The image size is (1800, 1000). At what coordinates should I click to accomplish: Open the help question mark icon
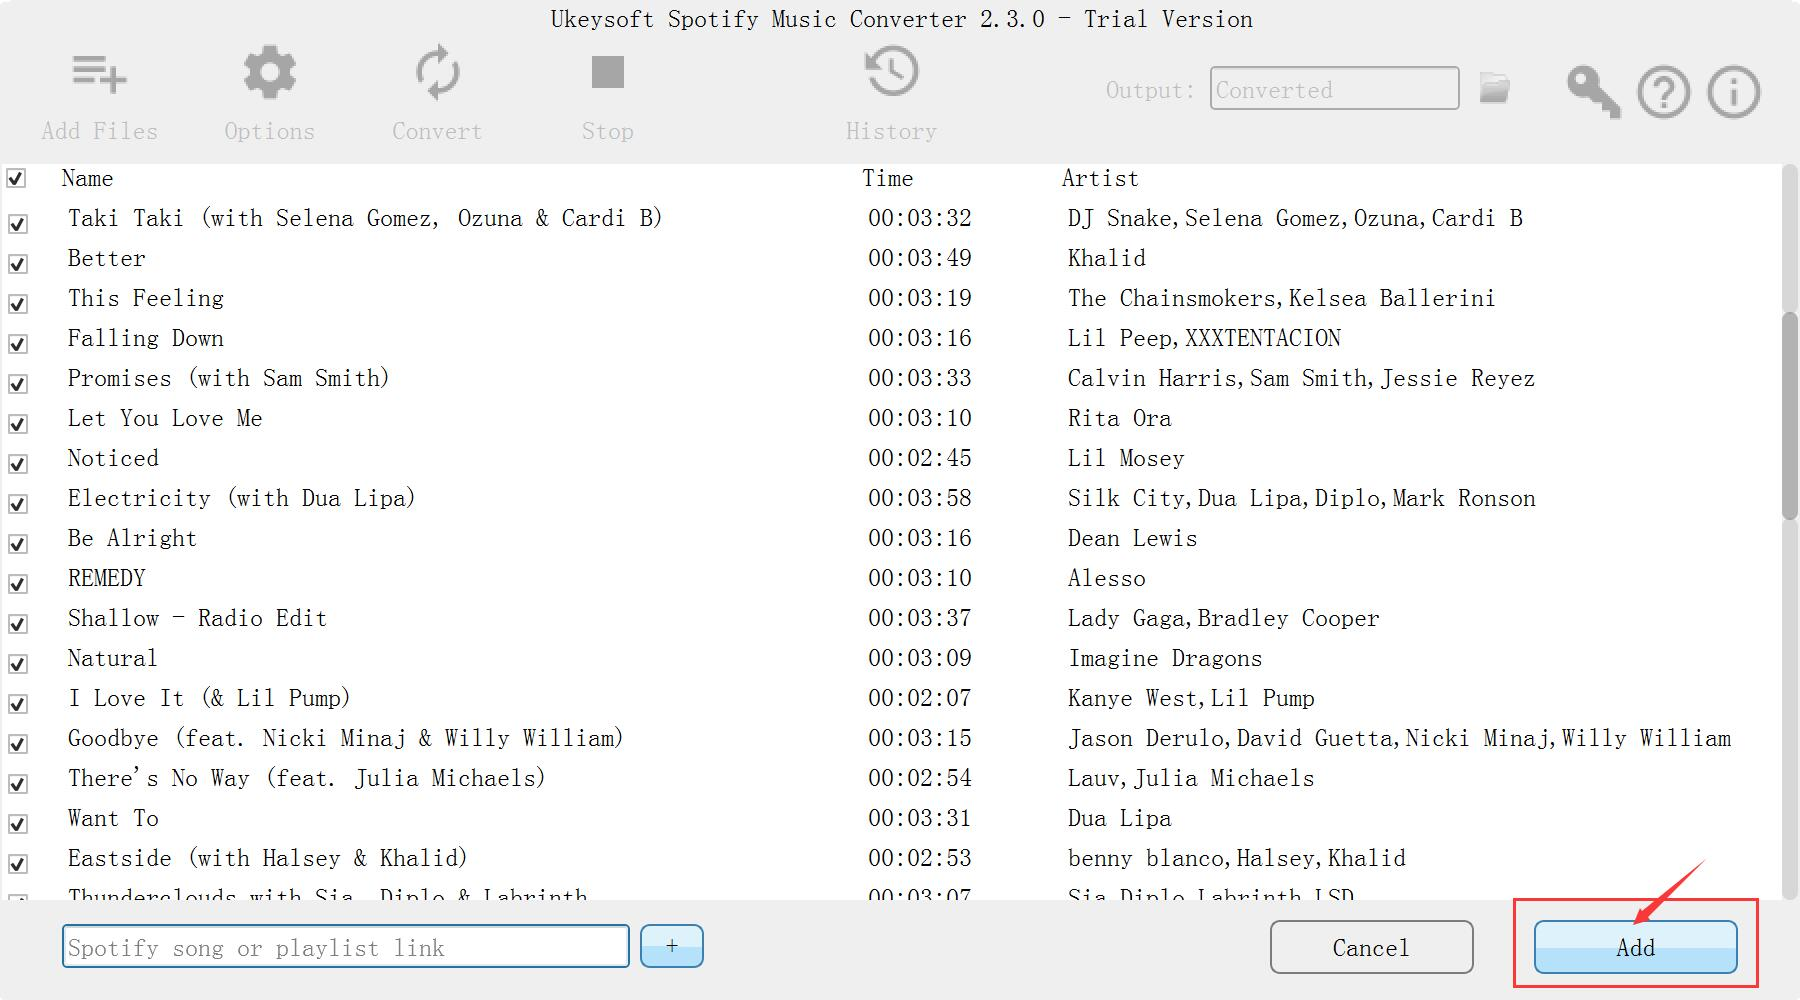[x=1663, y=93]
